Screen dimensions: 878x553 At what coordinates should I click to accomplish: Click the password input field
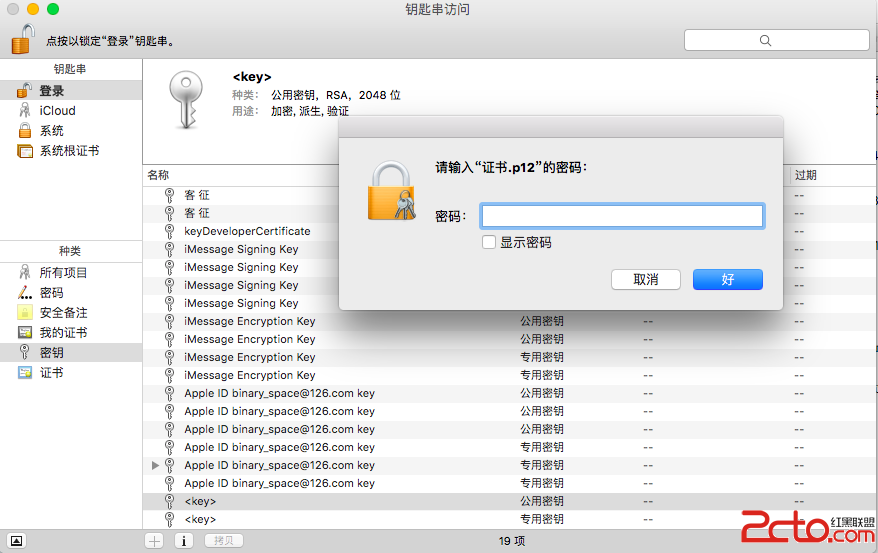(x=622, y=216)
